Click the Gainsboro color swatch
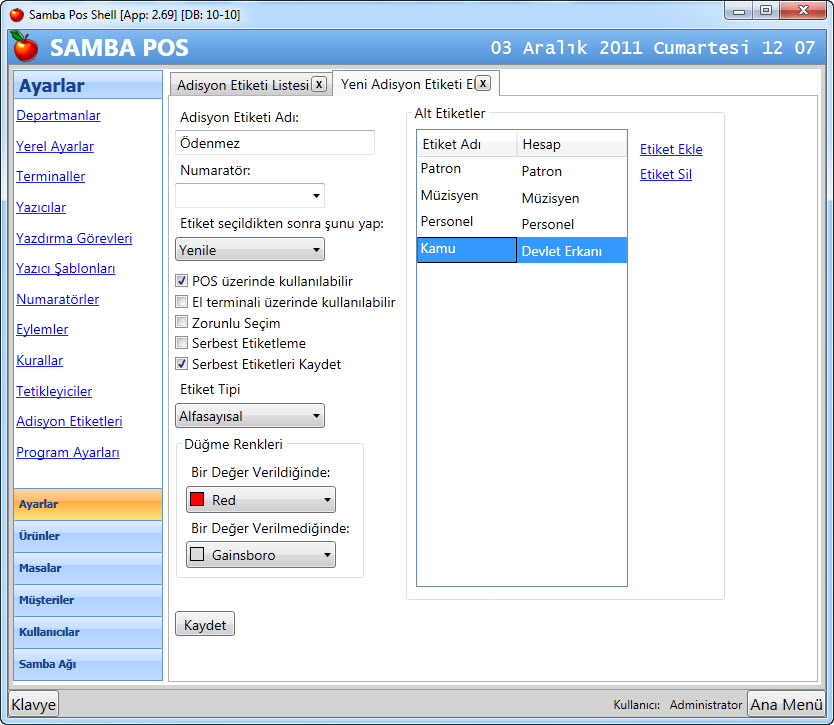 [x=197, y=554]
